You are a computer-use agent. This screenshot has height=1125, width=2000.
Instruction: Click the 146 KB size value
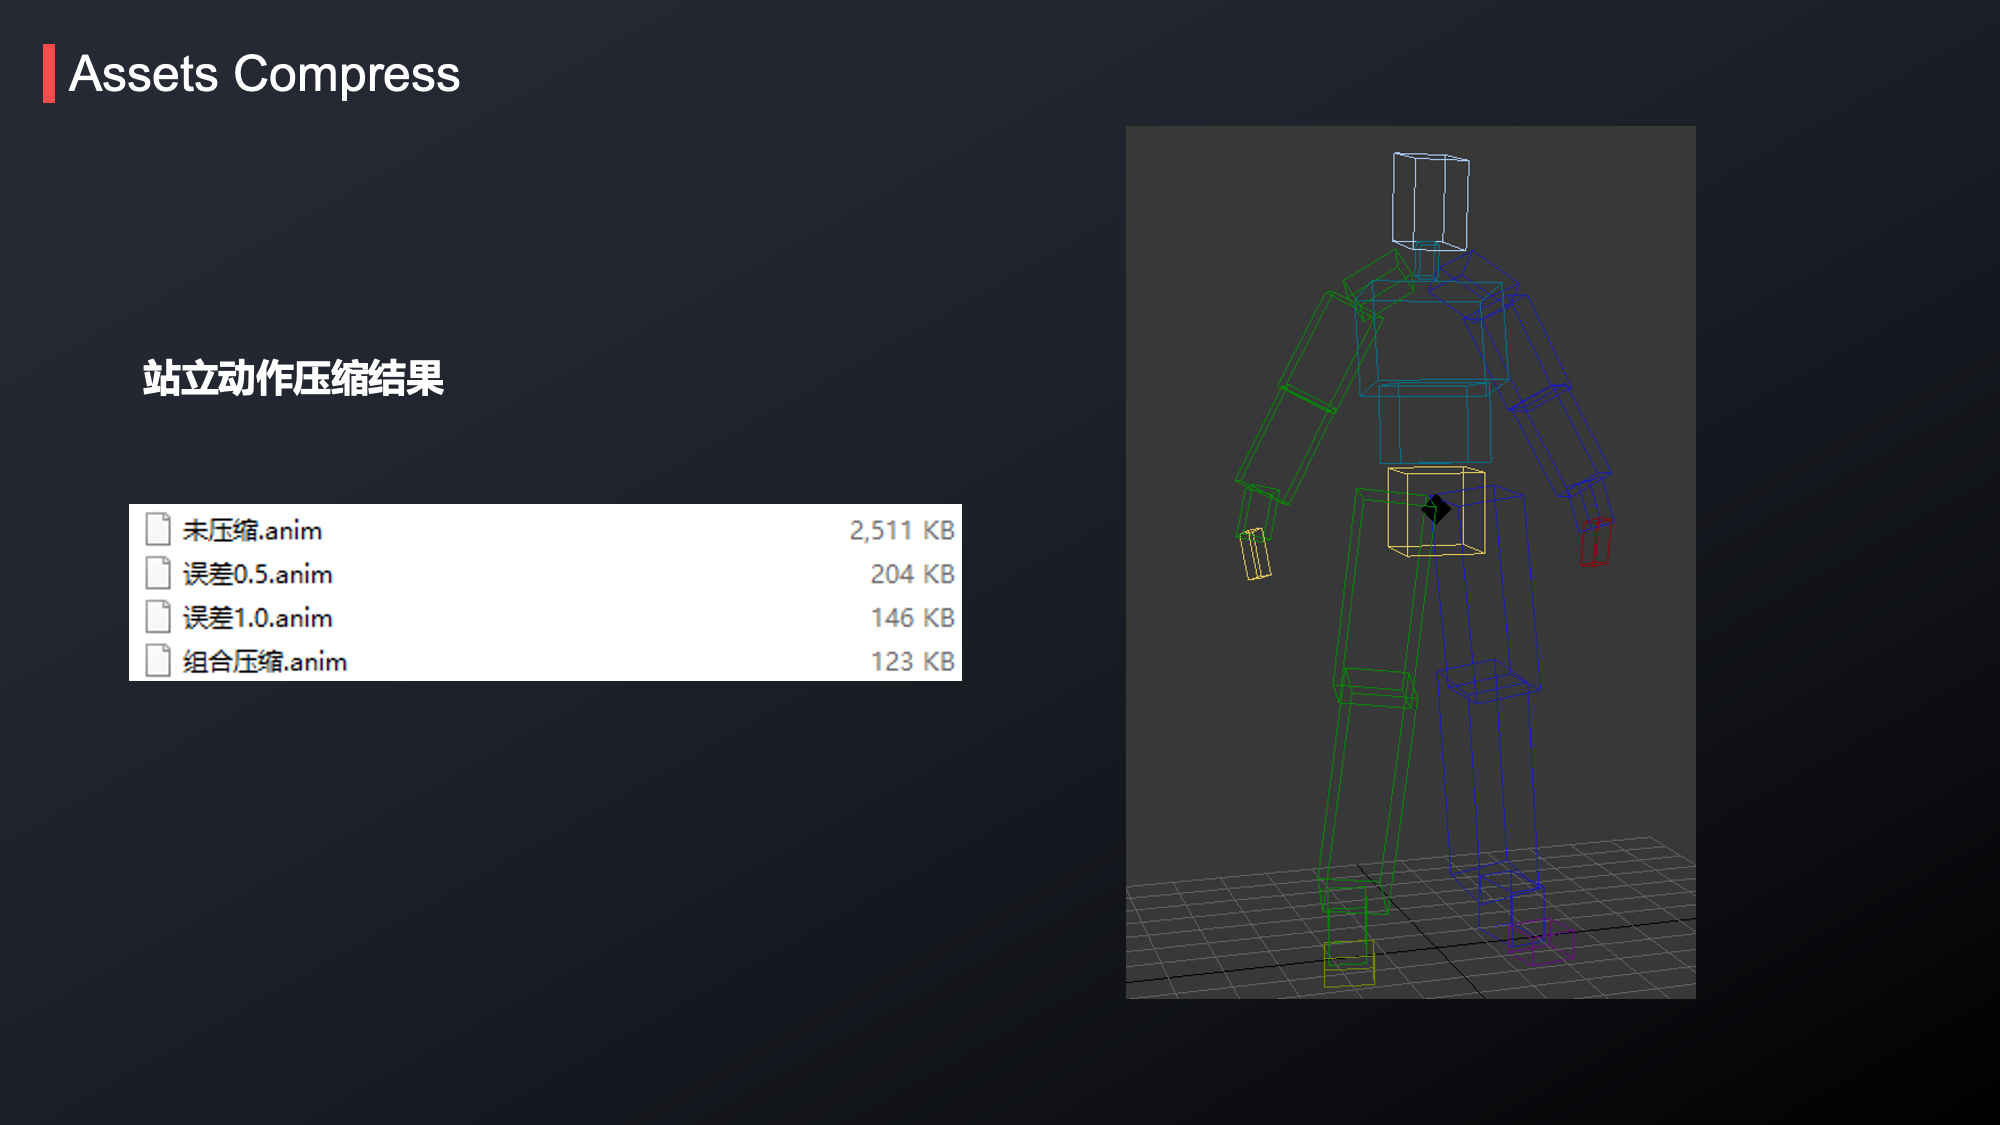tap(912, 618)
